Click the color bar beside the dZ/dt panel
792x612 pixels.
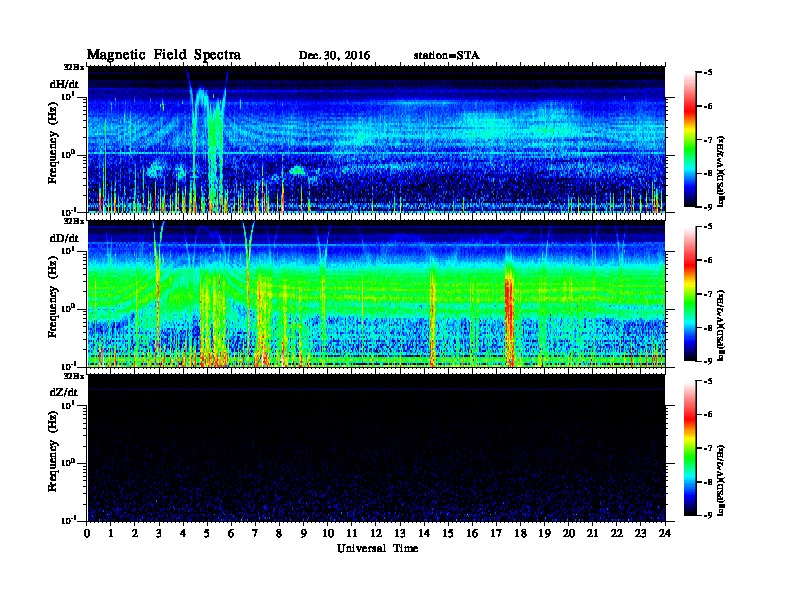pos(690,448)
